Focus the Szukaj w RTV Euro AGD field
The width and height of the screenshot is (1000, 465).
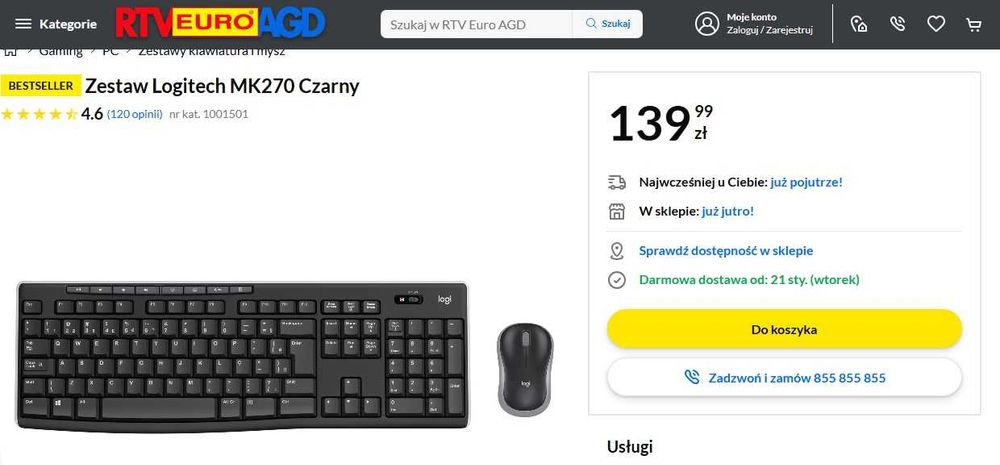pyautogui.click(x=476, y=24)
